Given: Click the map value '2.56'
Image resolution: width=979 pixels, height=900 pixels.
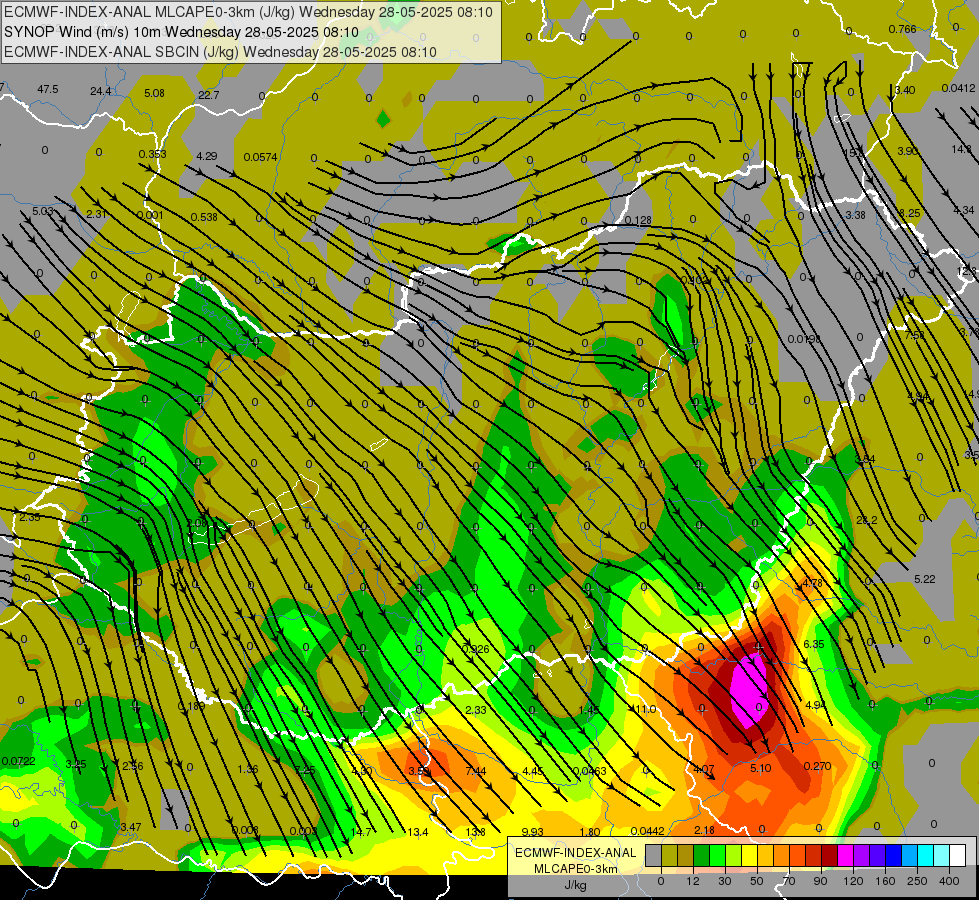Looking at the screenshot, I should [x=132, y=766].
